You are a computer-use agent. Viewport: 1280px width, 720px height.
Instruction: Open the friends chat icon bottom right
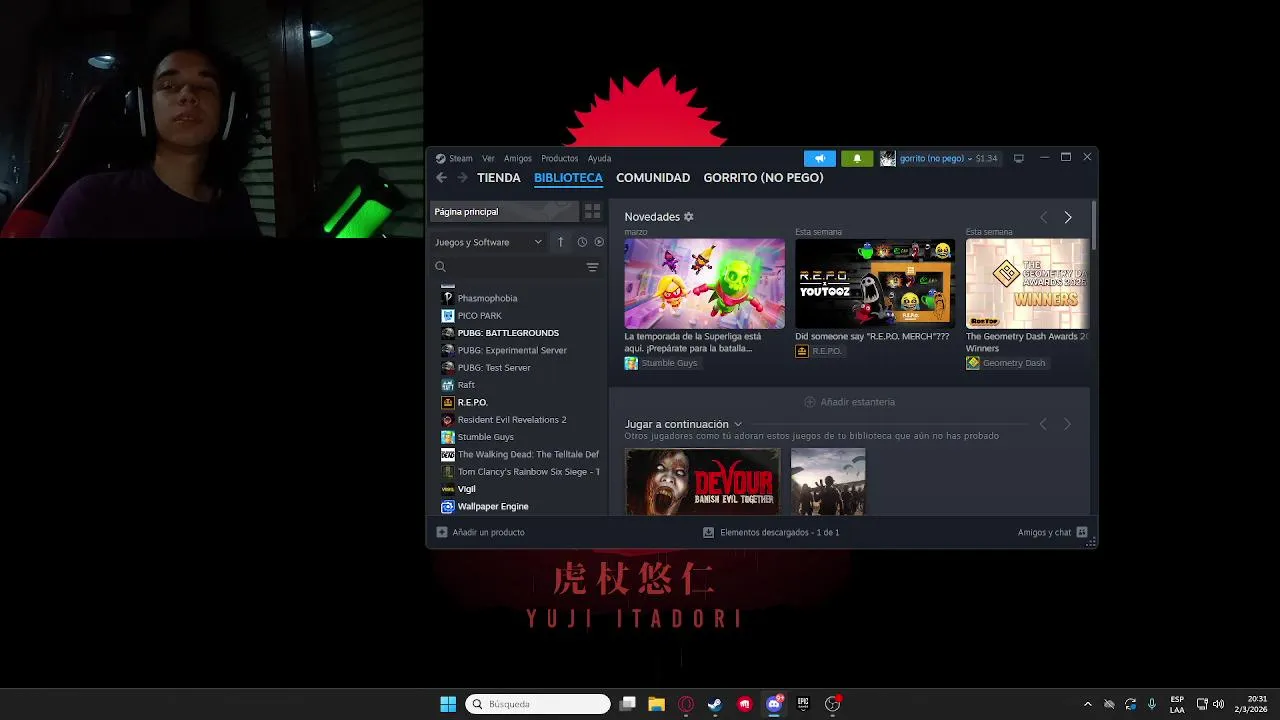(1082, 532)
